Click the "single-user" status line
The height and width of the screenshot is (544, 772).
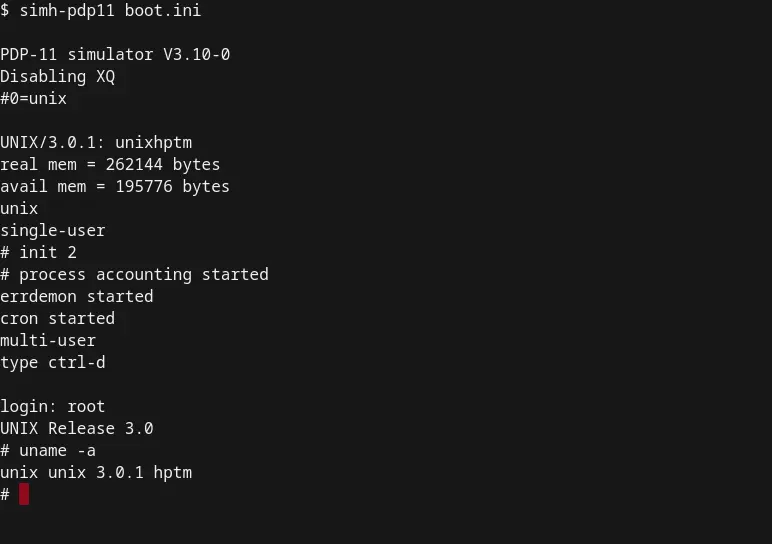tap(52, 230)
